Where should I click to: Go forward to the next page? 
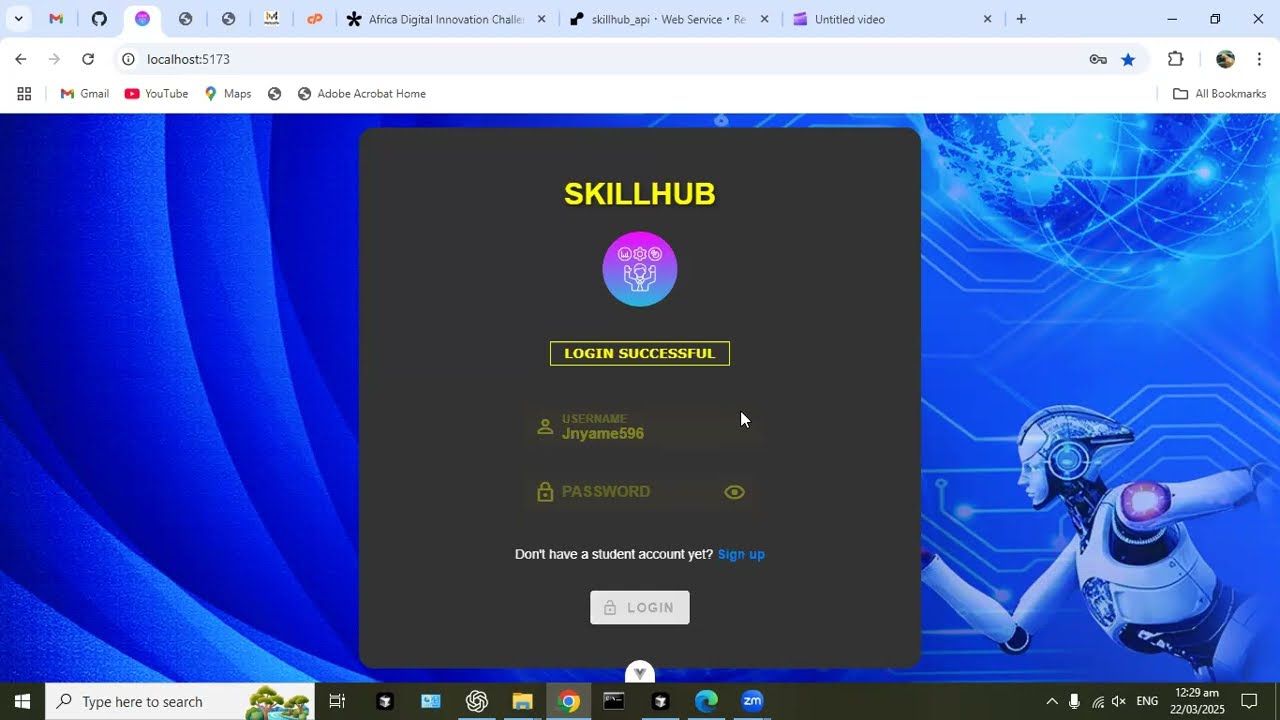click(54, 59)
